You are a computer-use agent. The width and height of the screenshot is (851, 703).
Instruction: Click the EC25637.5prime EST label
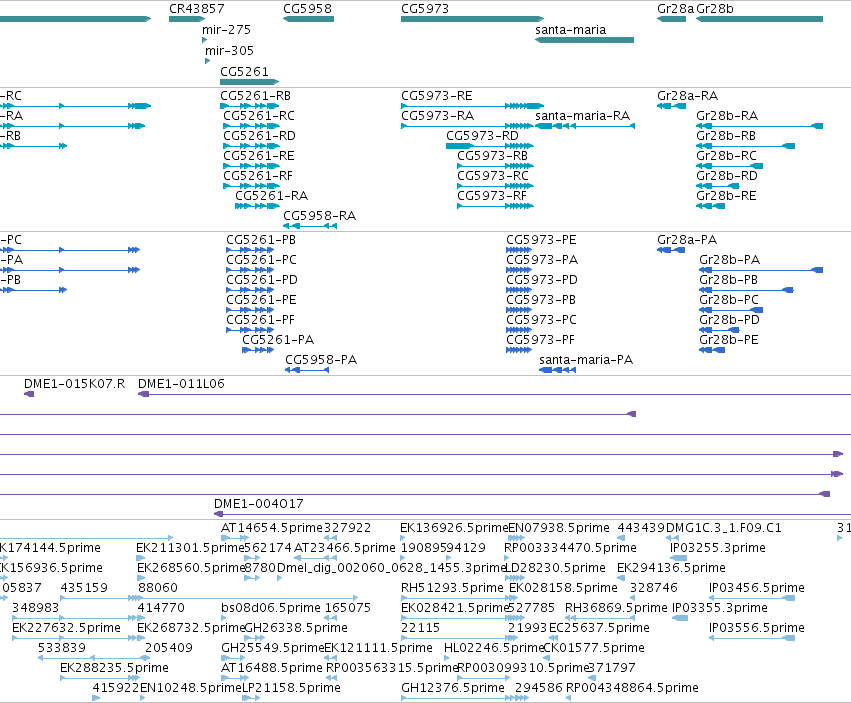point(599,628)
